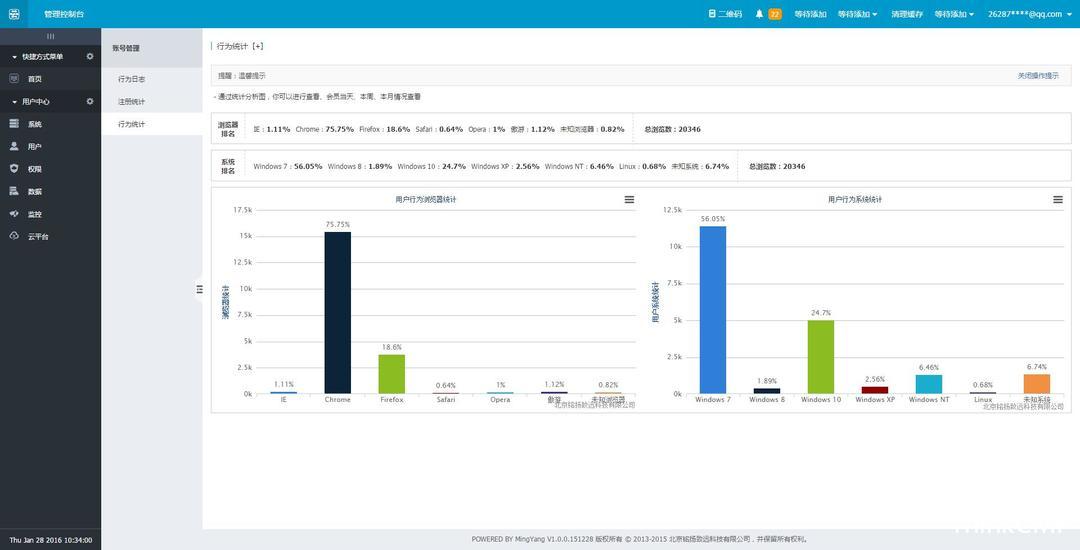Click the orange 22 notification badge
1080x550 pixels.
click(x=775, y=14)
